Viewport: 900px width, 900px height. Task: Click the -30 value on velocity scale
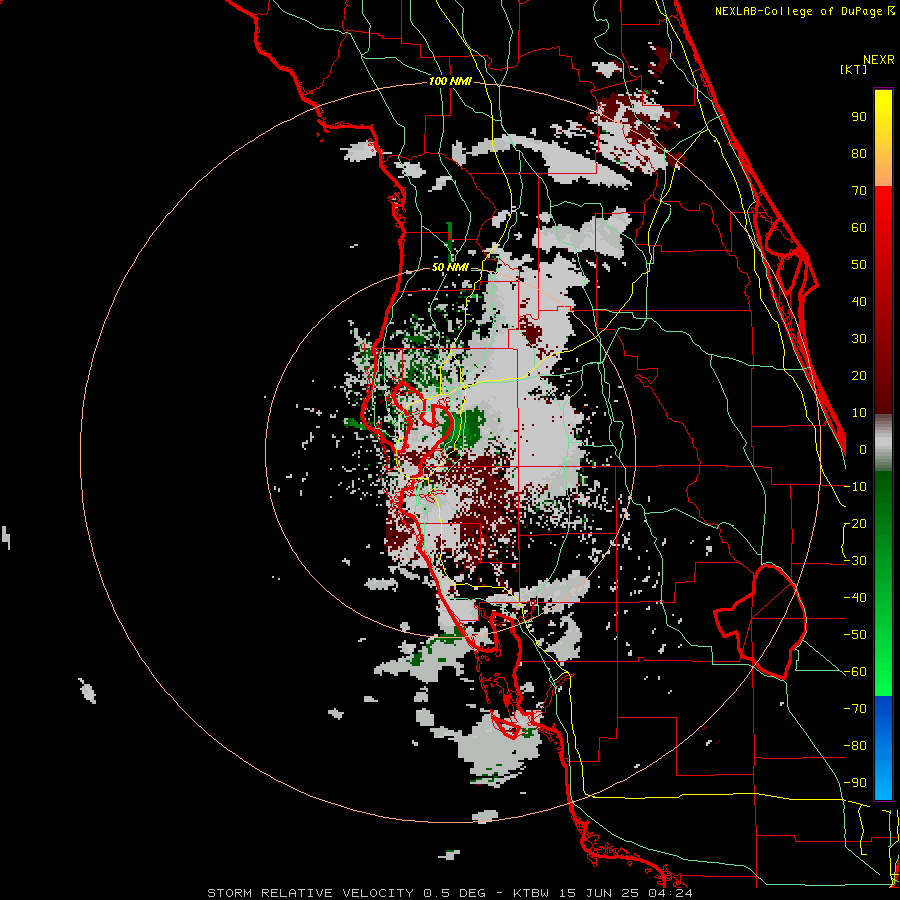[855, 561]
